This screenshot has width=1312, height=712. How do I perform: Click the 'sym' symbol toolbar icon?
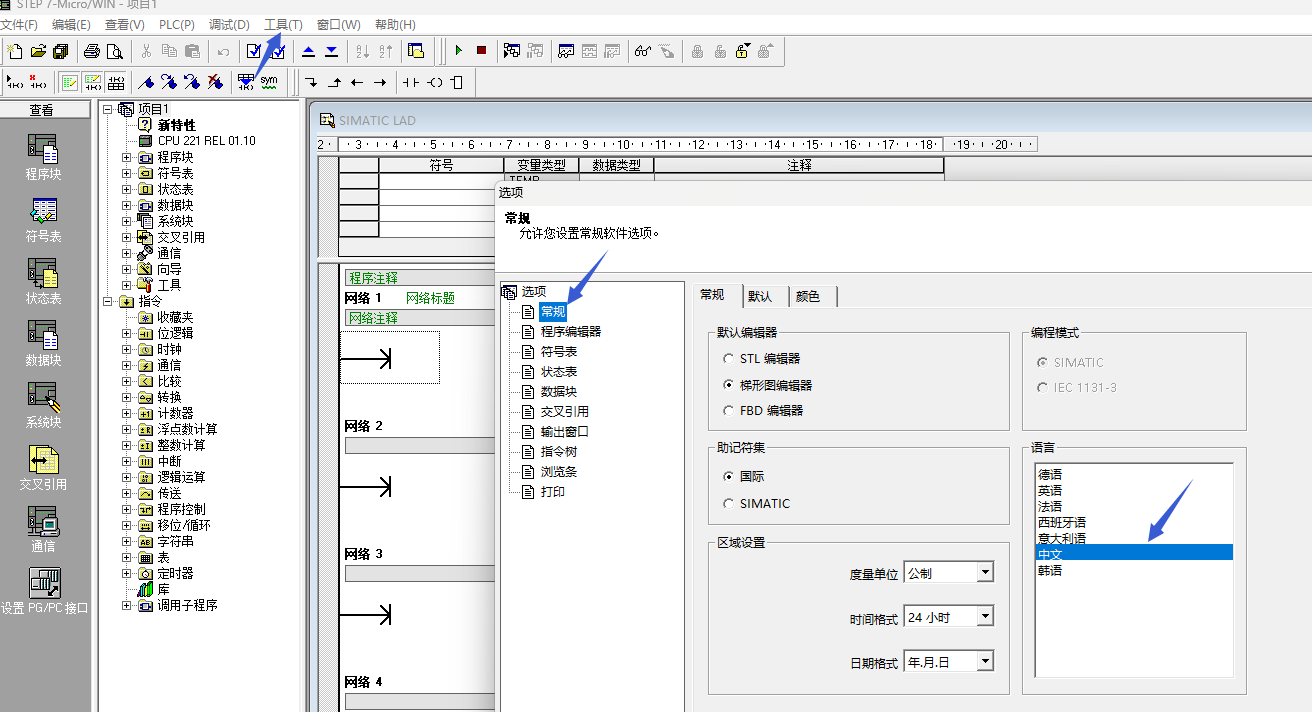269,82
